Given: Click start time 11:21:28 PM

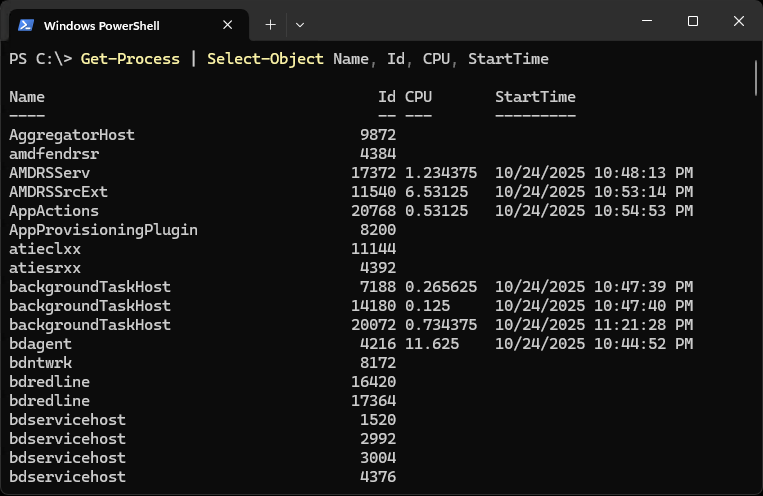Looking at the screenshot, I should [x=643, y=325].
